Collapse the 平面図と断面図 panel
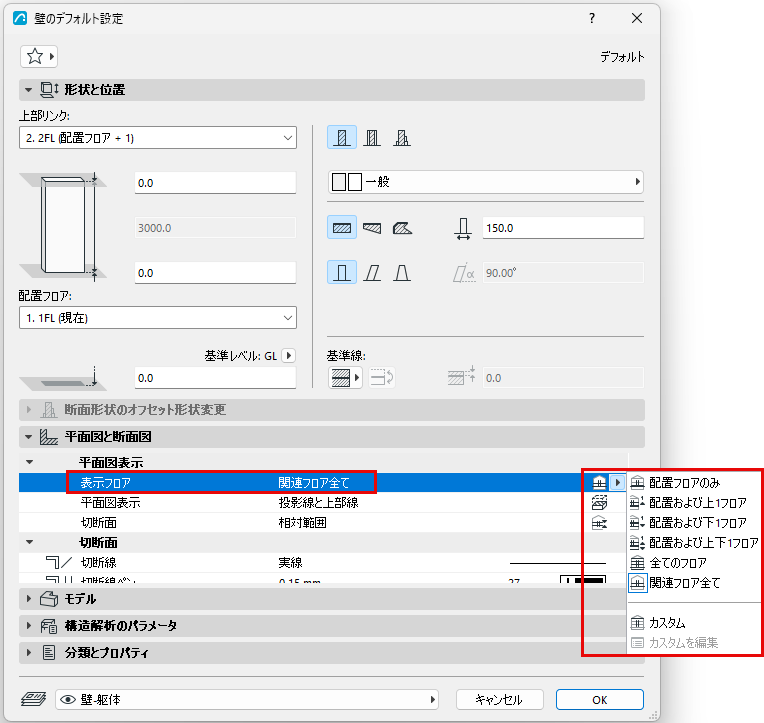Screen dimensions: 764x723 point(28,437)
